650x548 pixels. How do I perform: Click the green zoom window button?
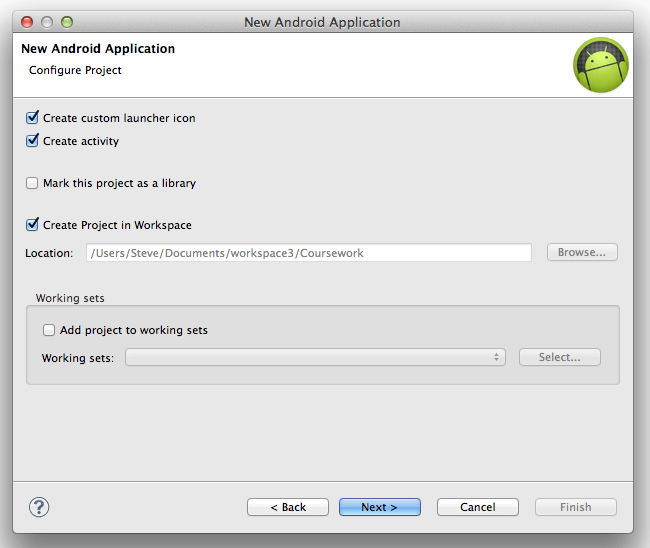click(x=67, y=22)
